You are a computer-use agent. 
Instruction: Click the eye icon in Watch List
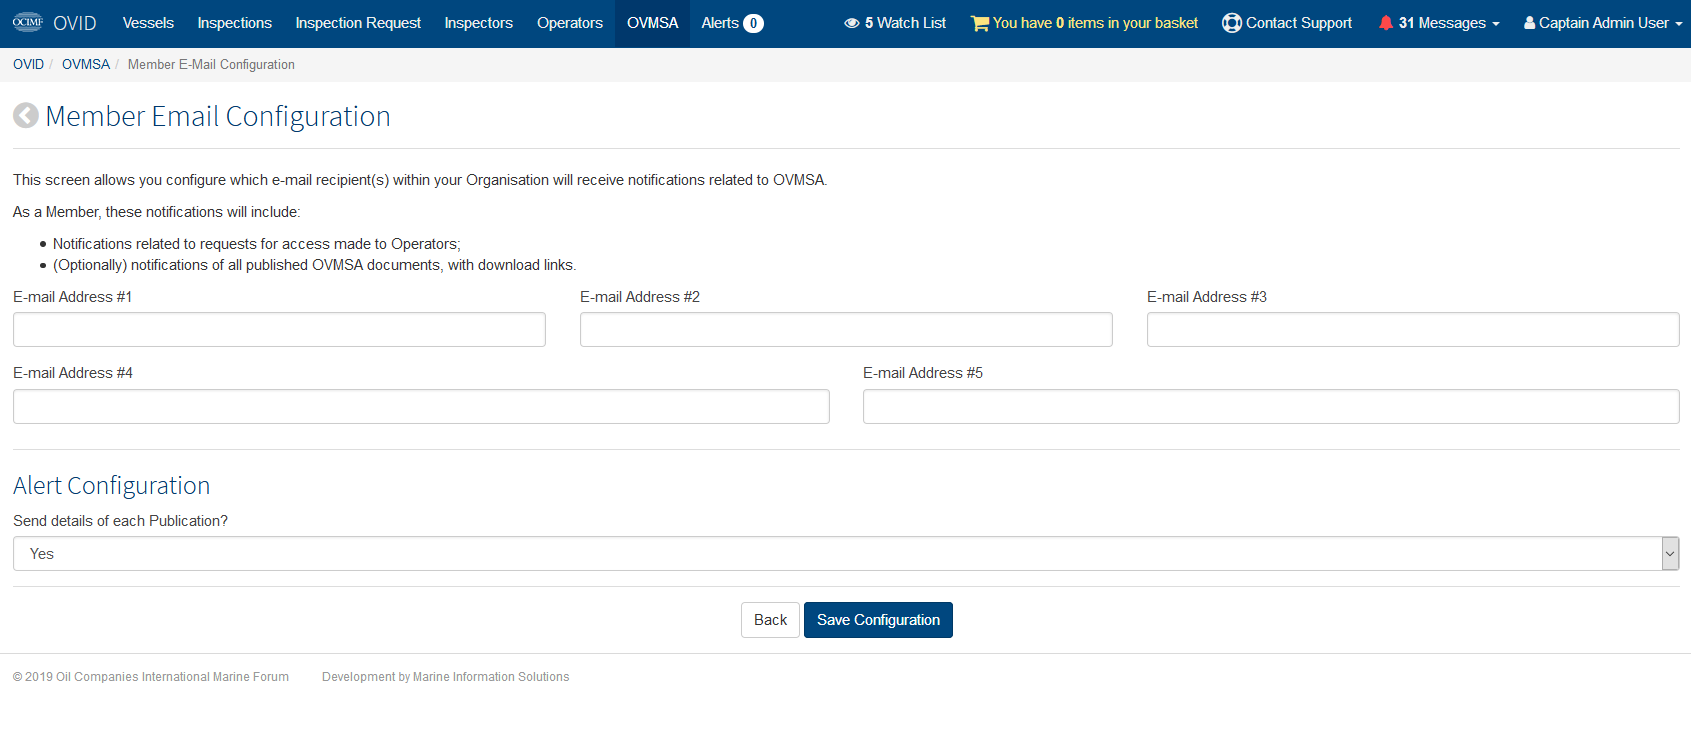[852, 23]
